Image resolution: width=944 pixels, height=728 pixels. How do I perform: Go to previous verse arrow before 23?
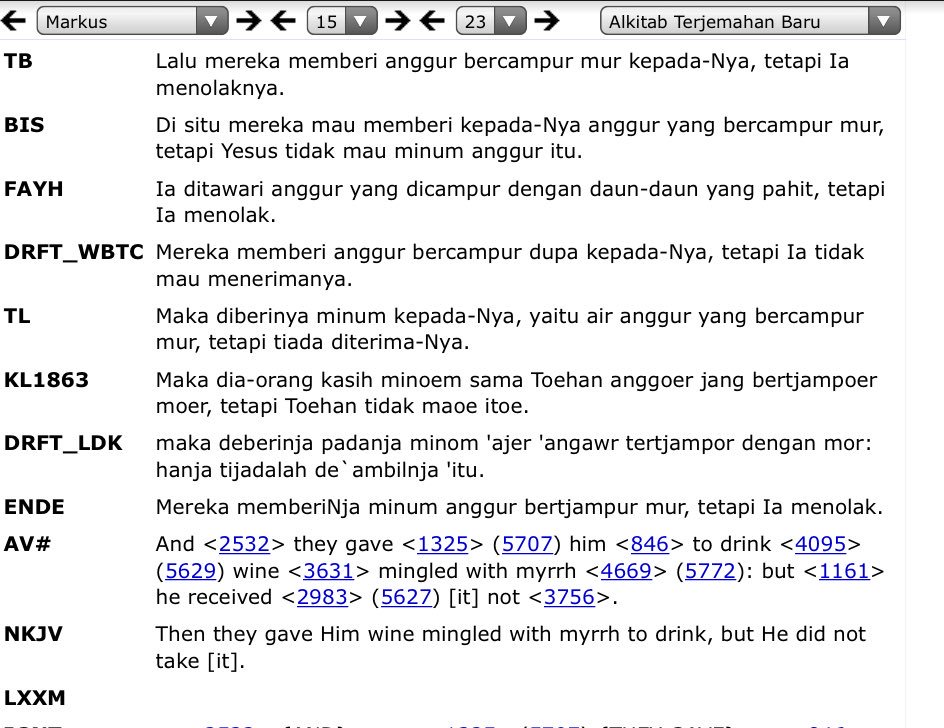pyautogui.click(x=432, y=21)
